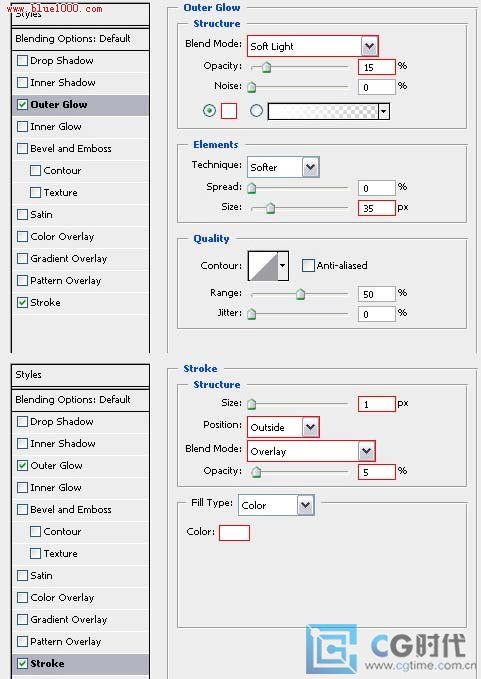481x679 pixels.
Task: Uncheck Outer Glow in the Outer Glow dialog
Action: point(22,104)
